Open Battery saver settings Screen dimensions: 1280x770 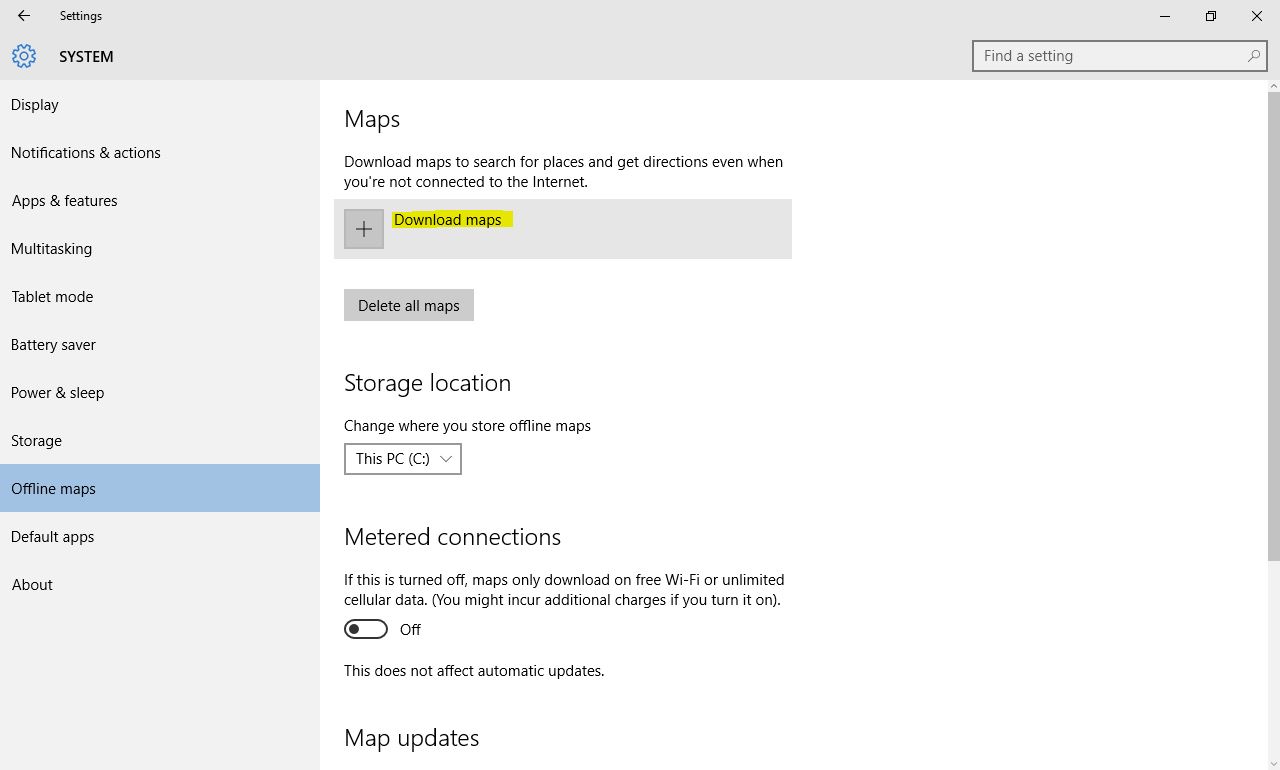point(53,344)
